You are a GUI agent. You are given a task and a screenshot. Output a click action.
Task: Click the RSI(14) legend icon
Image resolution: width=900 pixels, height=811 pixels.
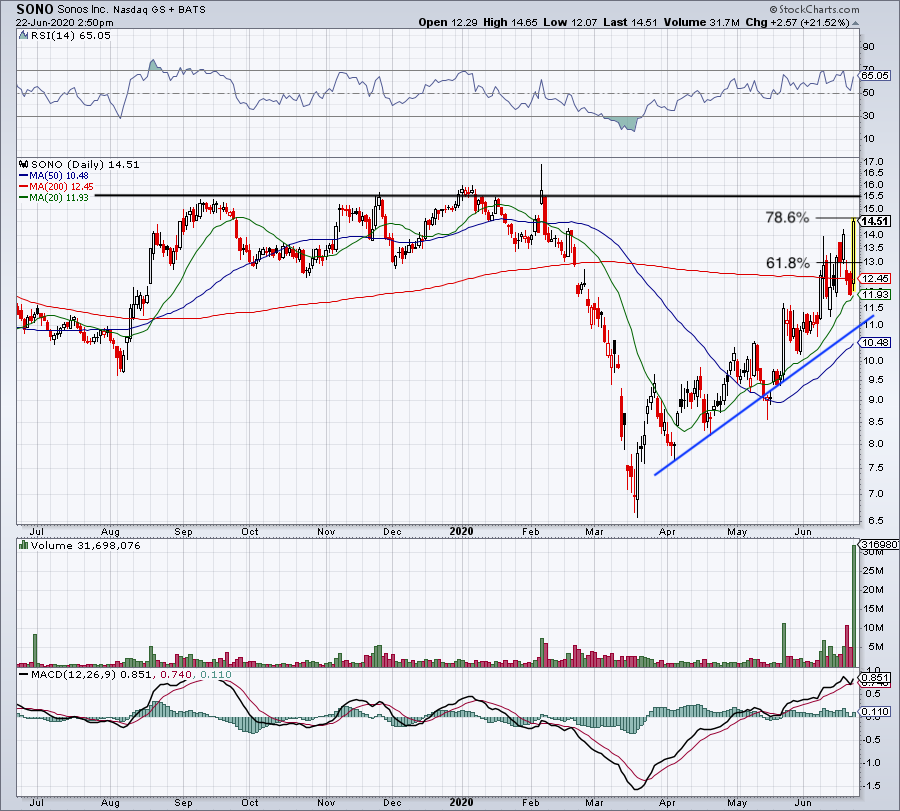coord(23,36)
